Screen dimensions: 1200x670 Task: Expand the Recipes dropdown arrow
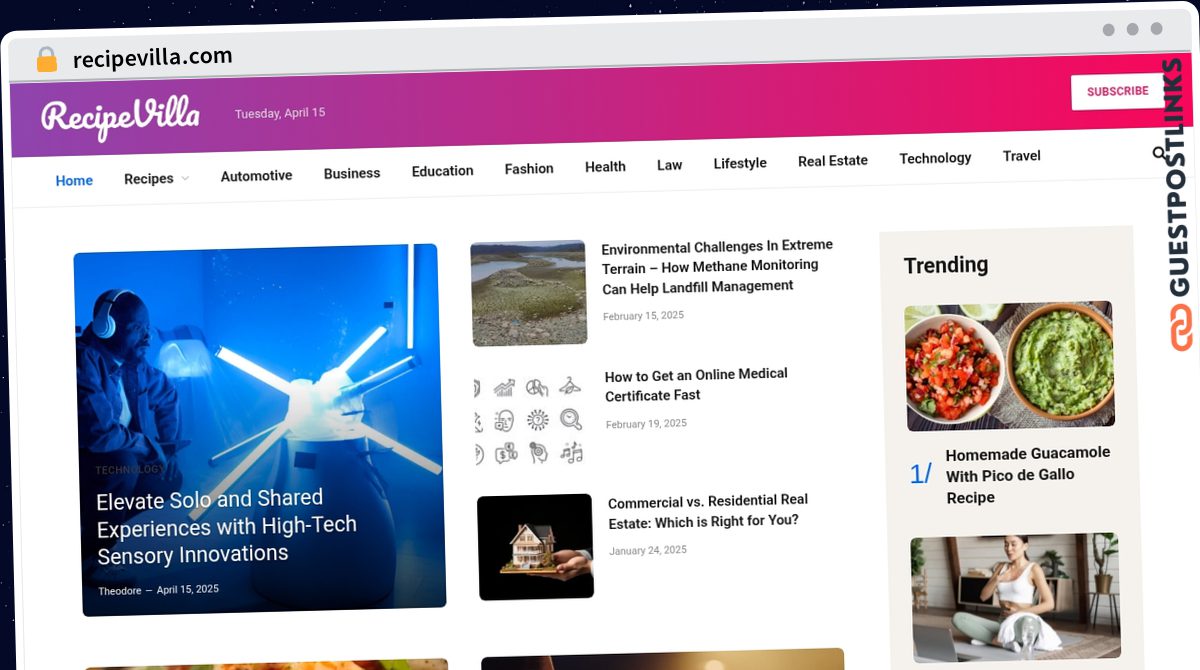click(x=184, y=178)
